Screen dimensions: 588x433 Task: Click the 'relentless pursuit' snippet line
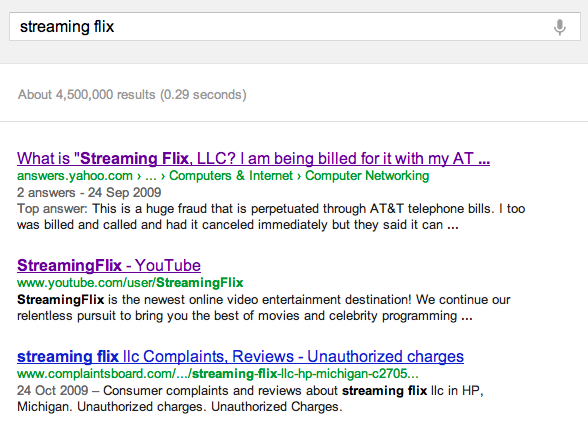pyautogui.click(x=244, y=316)
